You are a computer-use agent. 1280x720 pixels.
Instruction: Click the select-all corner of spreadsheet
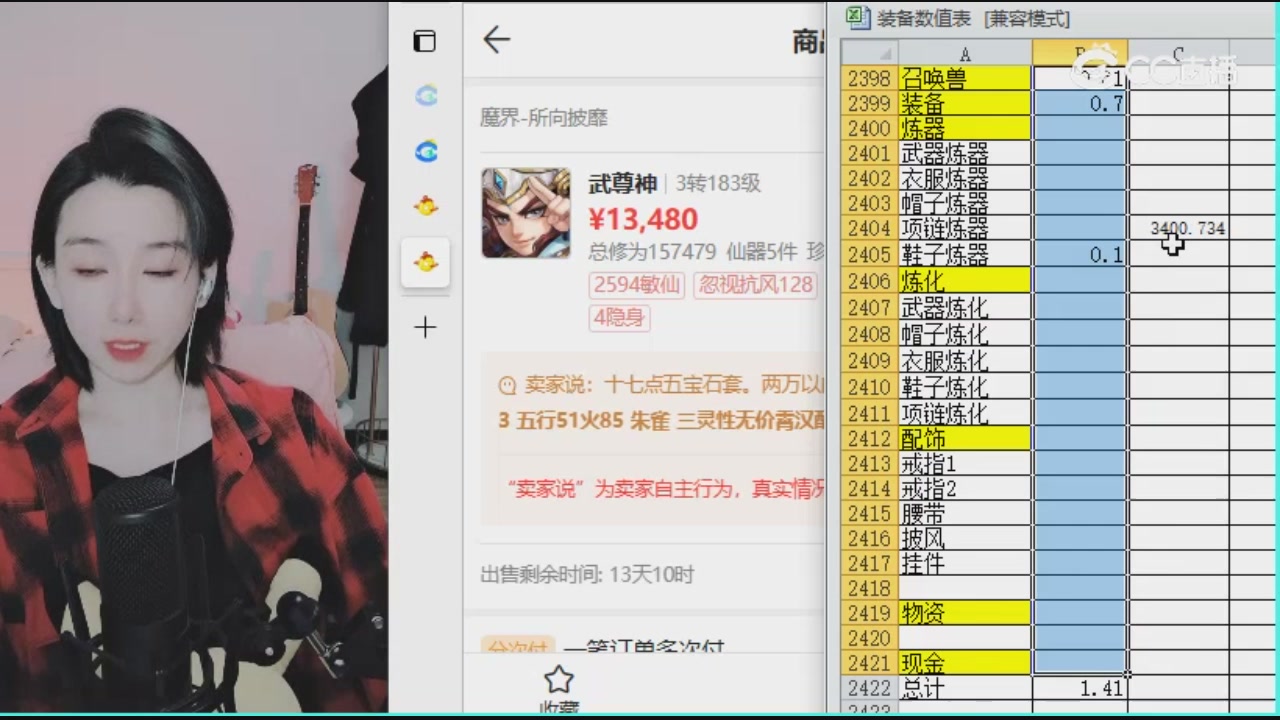pos(870,54)
